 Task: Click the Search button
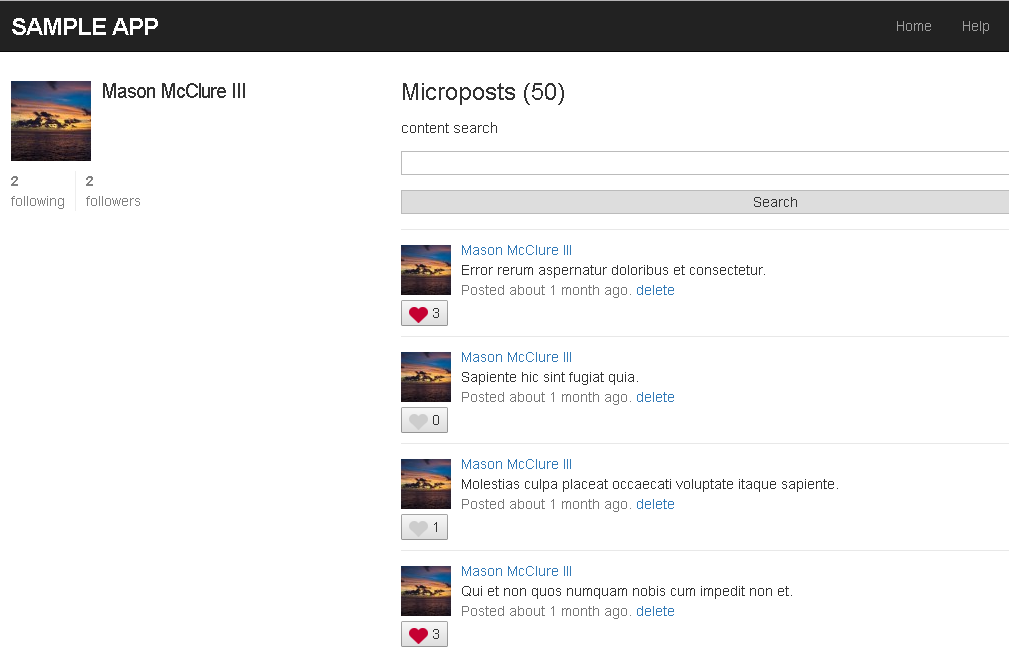(705, 202)
